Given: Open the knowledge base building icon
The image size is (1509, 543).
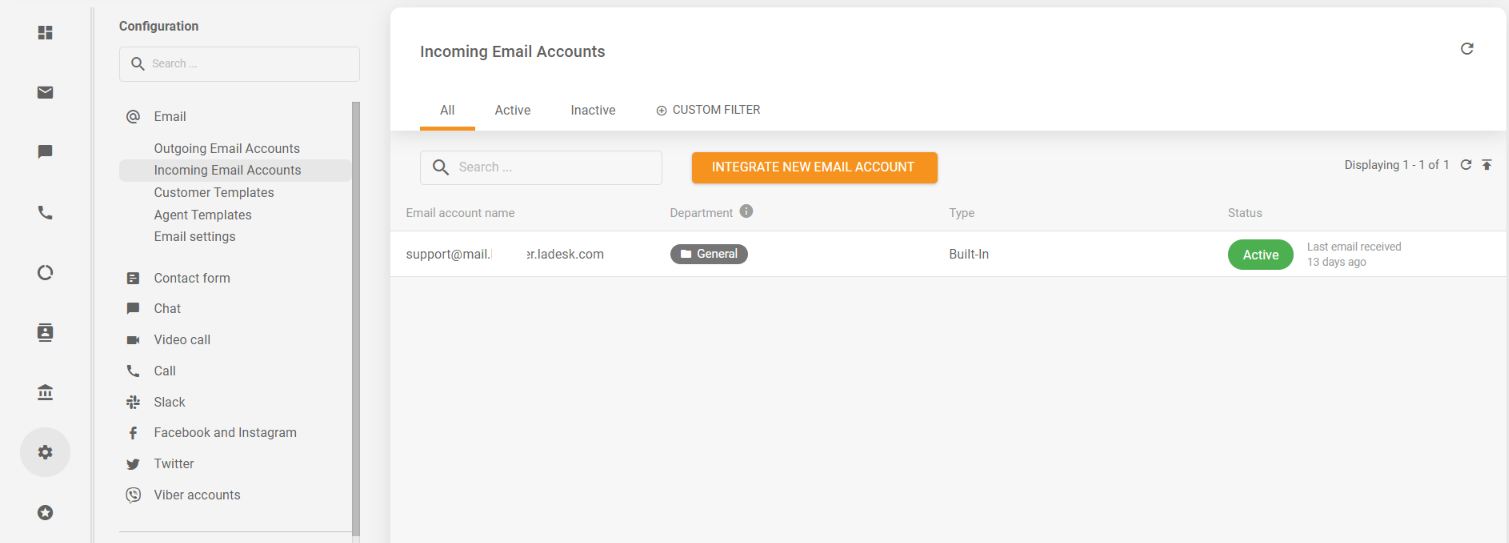Looking at the screenshot, I should [45, 392].
